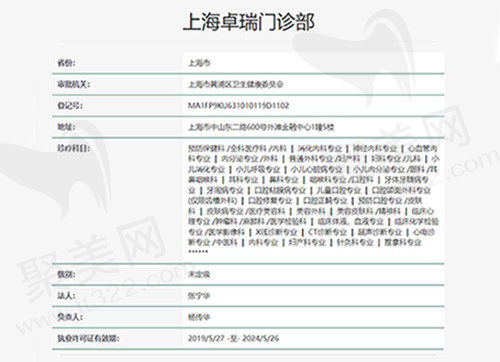Select the 负责人 row label

point(70,317)
